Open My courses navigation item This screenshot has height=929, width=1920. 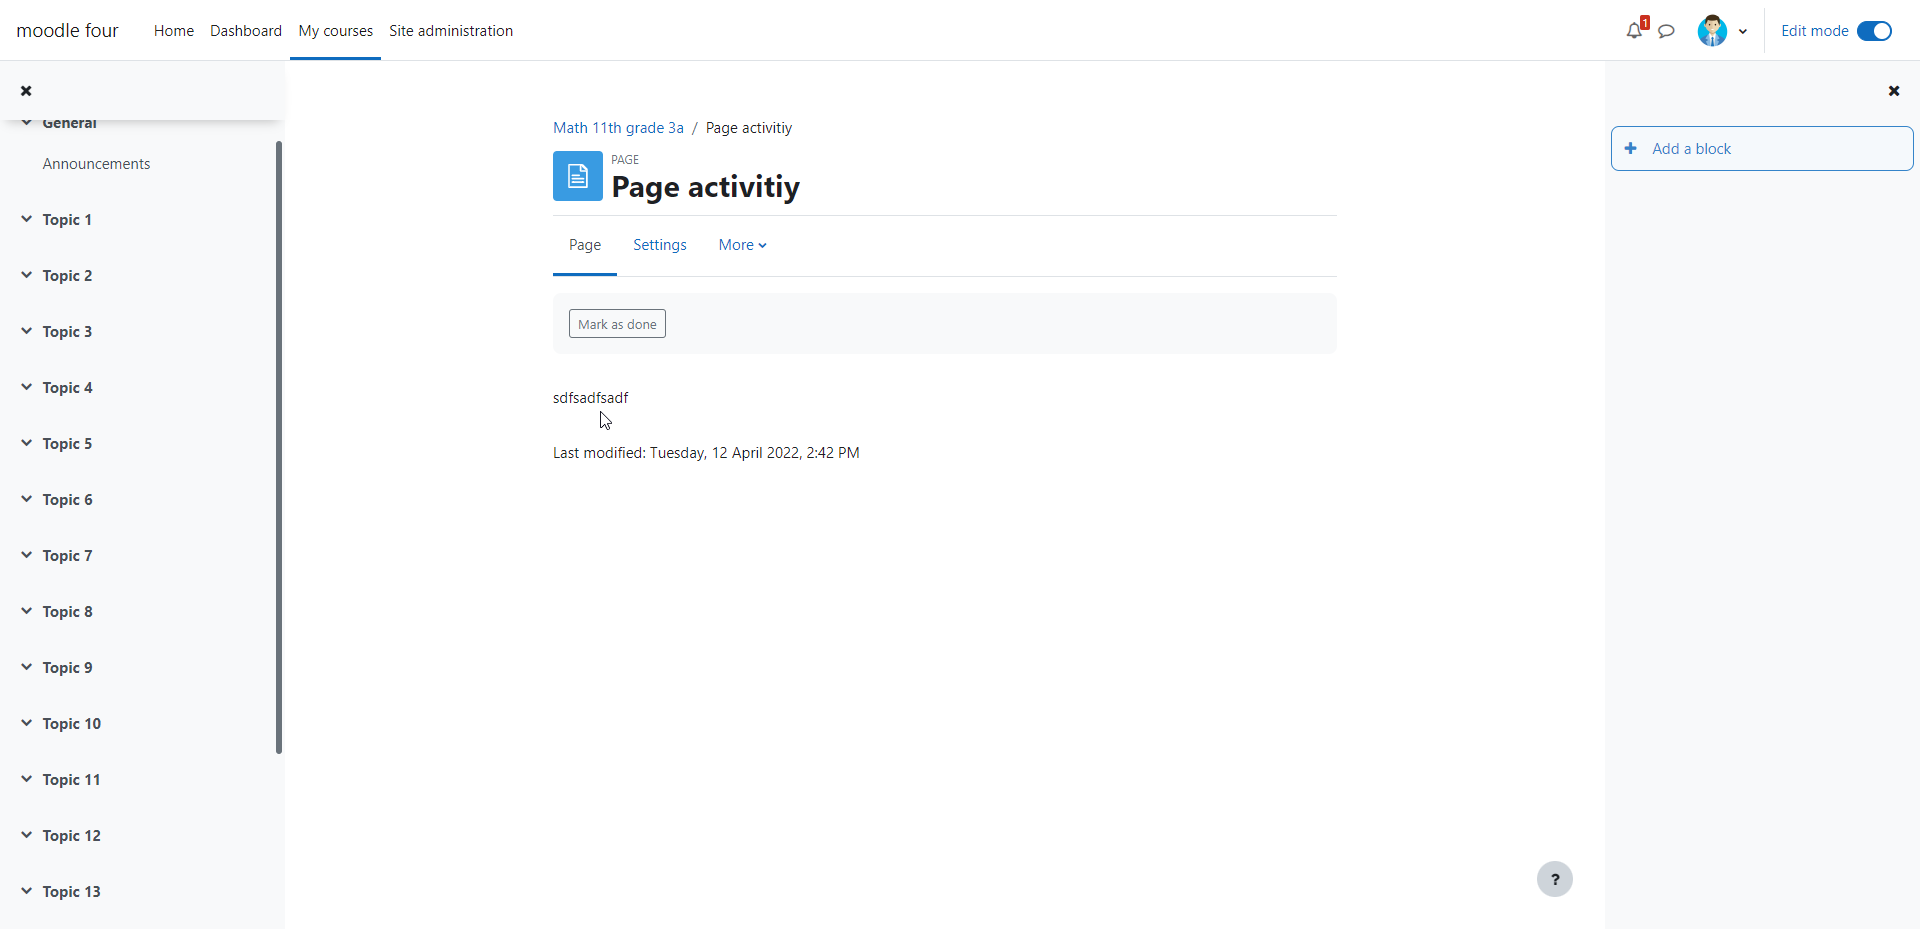335,31
